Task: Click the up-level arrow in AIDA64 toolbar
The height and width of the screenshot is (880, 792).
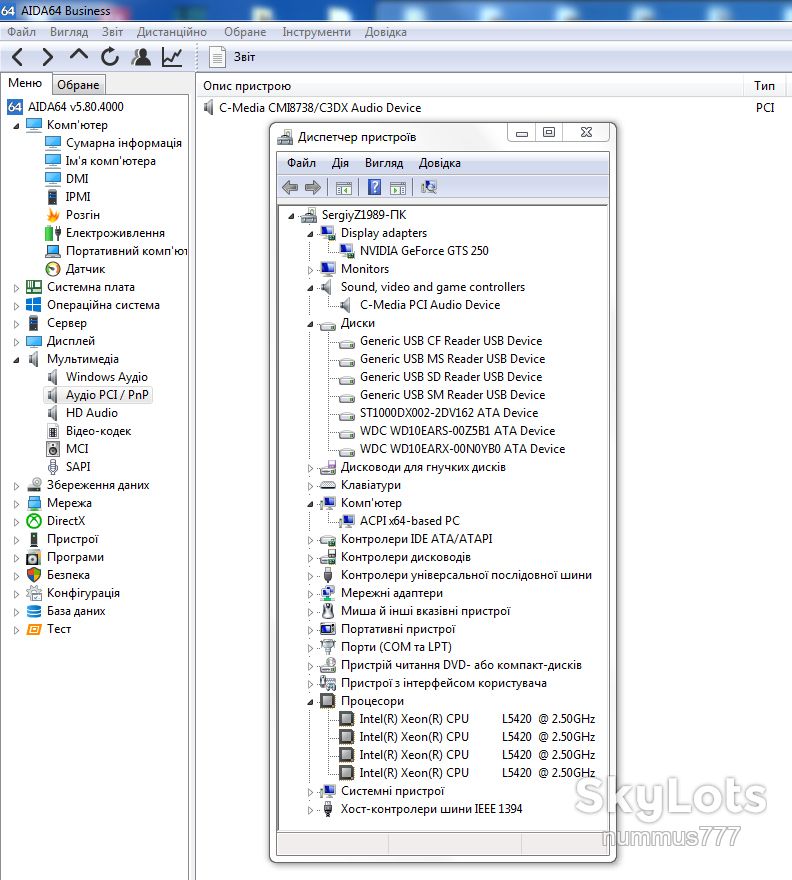Action: coord(79,56)
